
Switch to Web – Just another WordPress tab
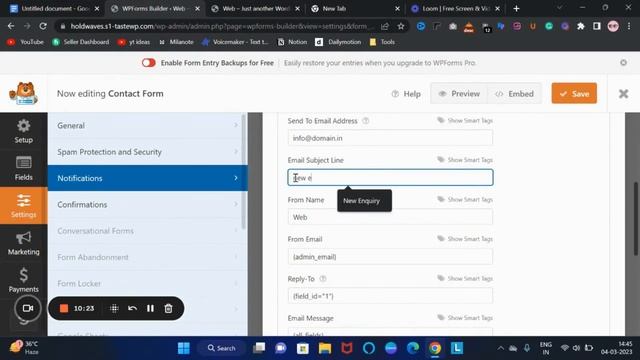point(256,9)
